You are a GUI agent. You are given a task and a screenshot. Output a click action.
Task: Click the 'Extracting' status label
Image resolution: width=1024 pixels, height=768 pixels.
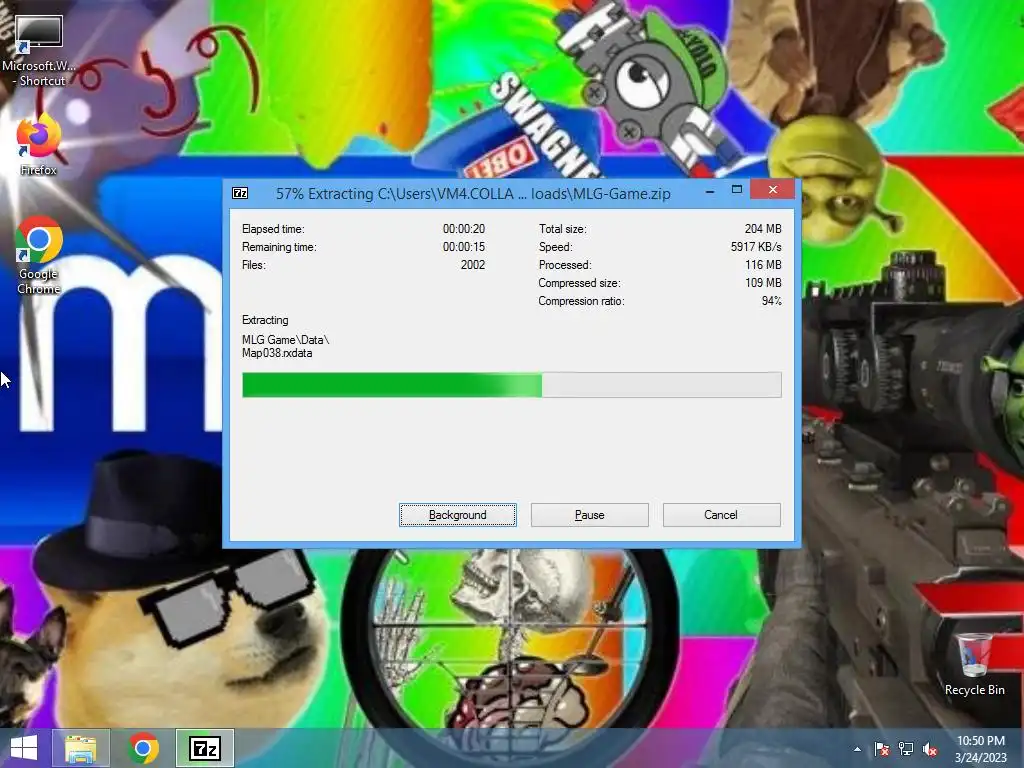[x=265, y=320]
